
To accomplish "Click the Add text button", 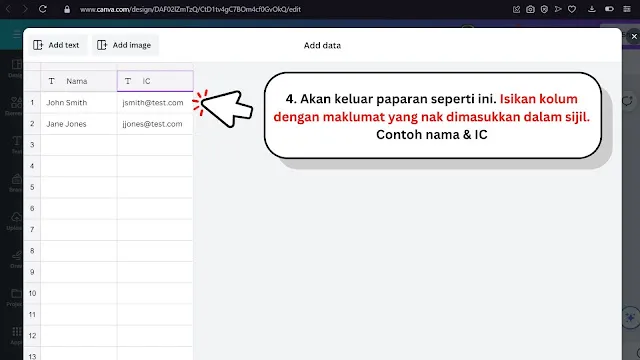I will click(x=57, y=45).
